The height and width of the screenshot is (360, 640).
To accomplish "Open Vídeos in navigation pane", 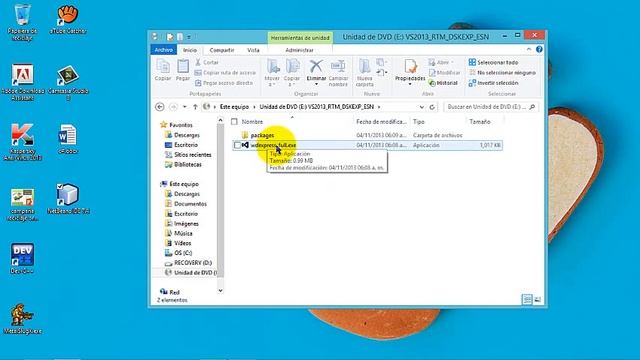I will (x=182, y=243).
